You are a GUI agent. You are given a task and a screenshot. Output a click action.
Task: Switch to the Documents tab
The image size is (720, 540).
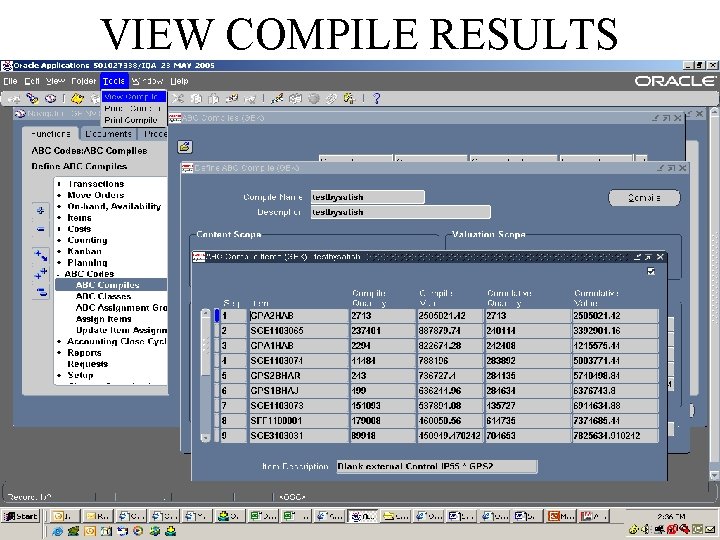(x=108, y=134)
